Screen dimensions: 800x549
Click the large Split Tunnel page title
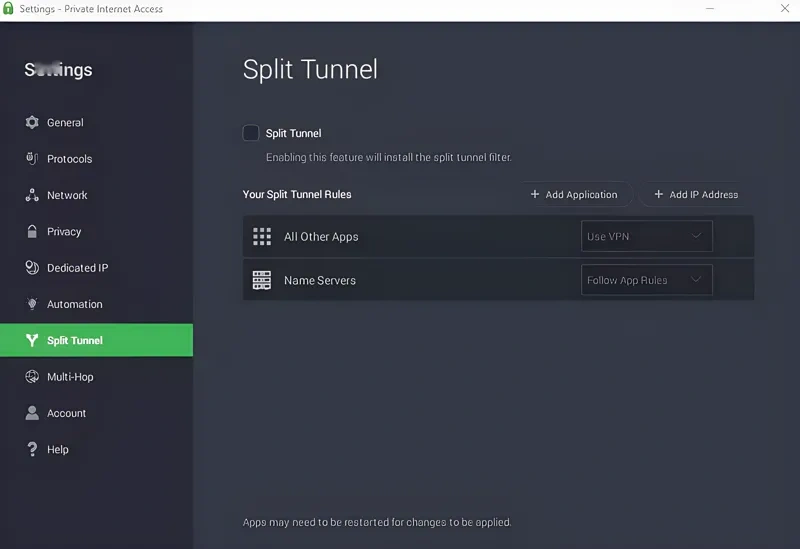coord(310,69)
